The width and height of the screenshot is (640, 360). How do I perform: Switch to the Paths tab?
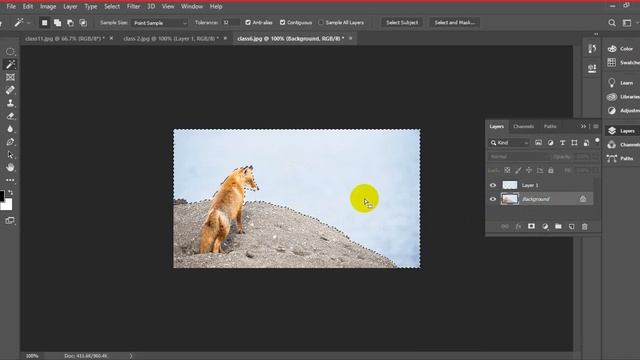[x=550, y=127]
